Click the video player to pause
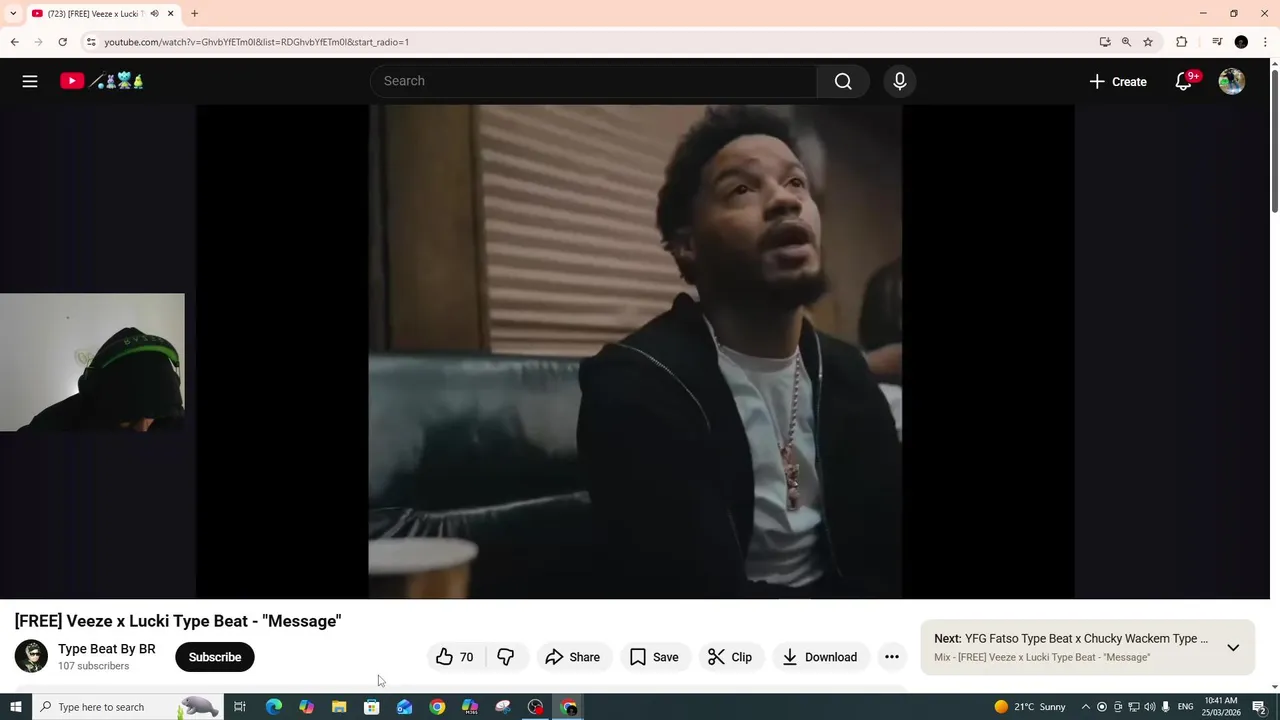Image resolution: width=1280 pixels, height=720 pixels. coord(635,351)
